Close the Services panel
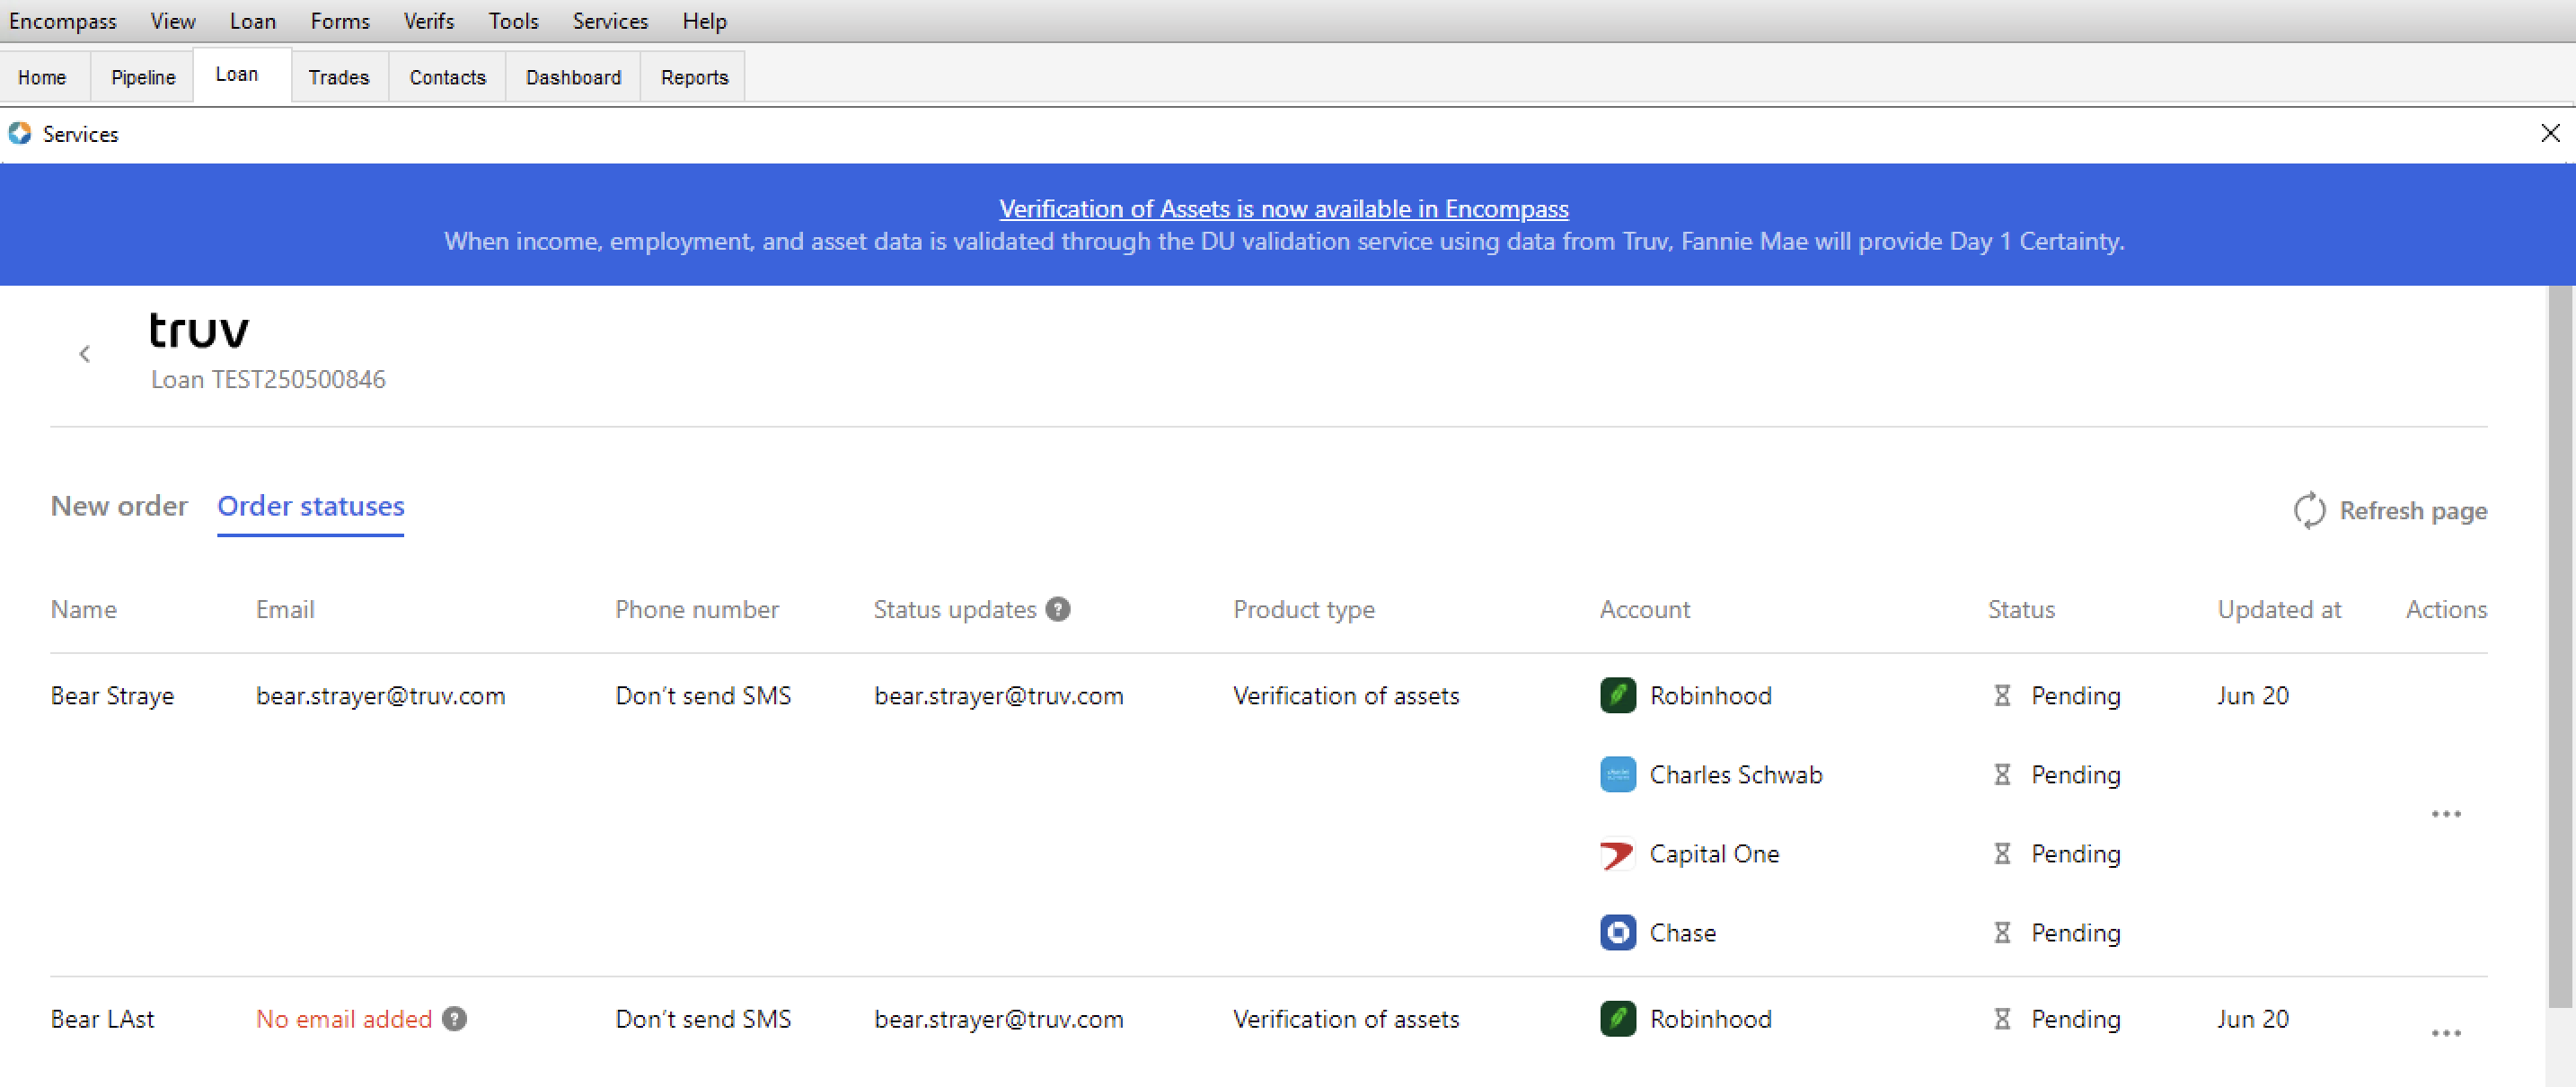This screenshot has height=1087, width=2576. coord(2551,133)
